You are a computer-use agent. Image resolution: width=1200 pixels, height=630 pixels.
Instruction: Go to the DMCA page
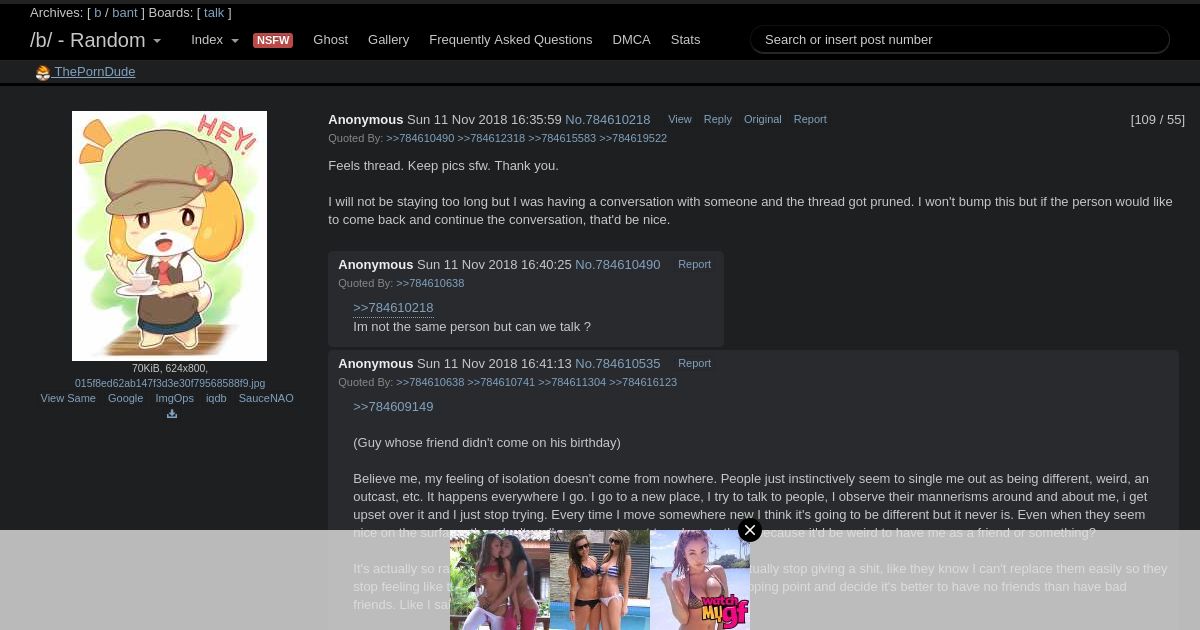(631, 40)
